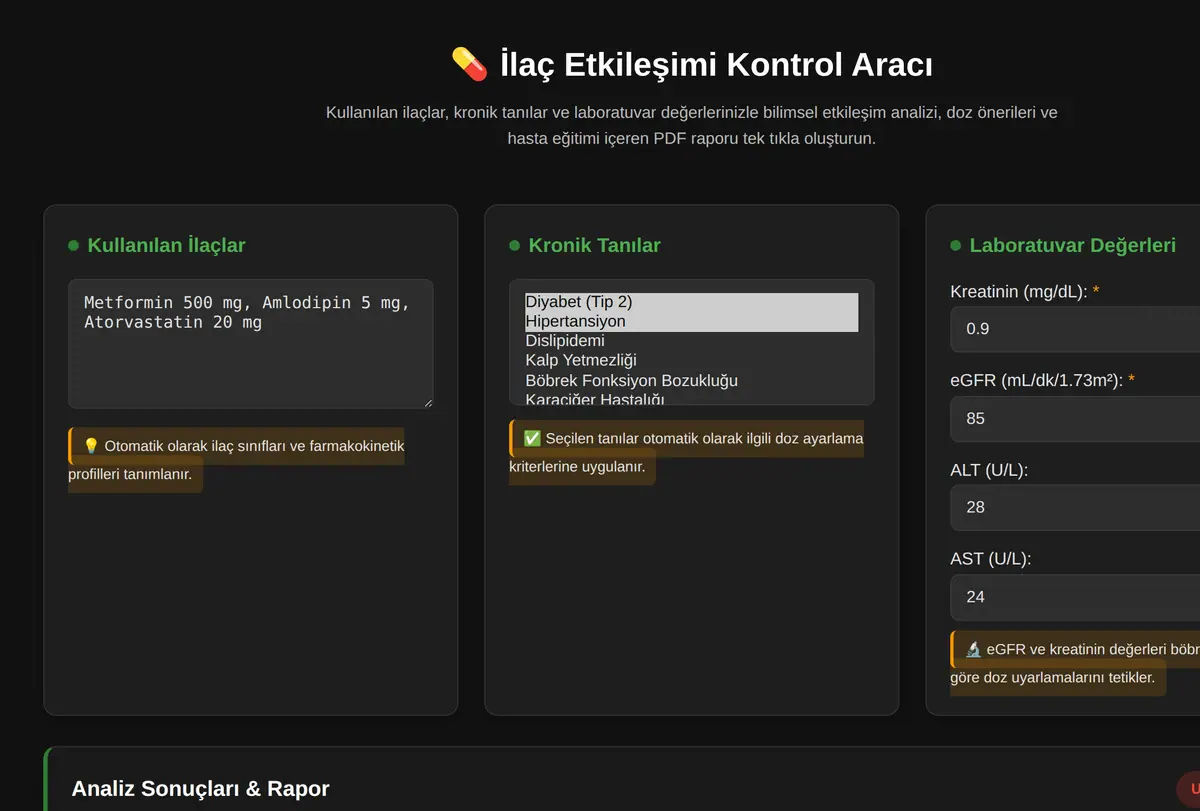1200x811 pixels.
Task: Select Hipertansiyon in the diagnoses list
Action: [x=692, y=322]
